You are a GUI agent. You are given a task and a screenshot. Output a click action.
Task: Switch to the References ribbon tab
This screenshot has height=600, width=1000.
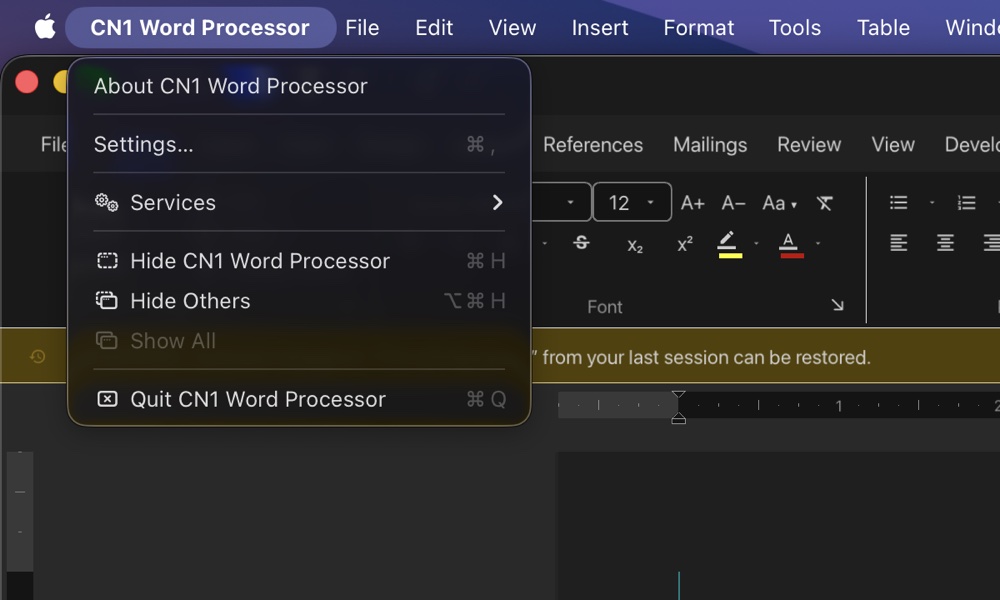pos(592,145)
